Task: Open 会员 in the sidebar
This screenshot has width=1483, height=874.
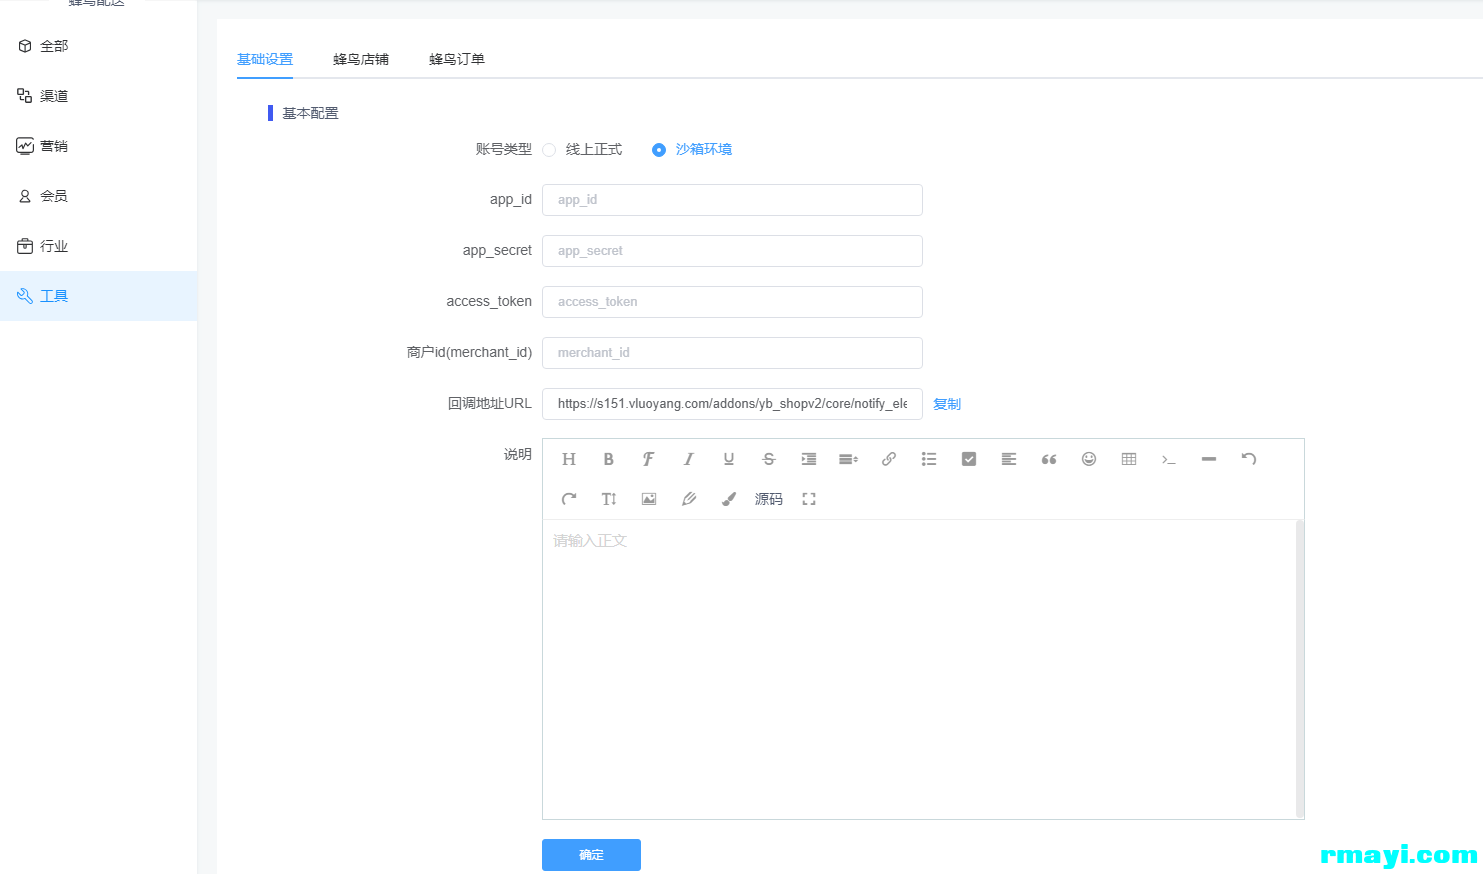Action: tap(98, 196)
